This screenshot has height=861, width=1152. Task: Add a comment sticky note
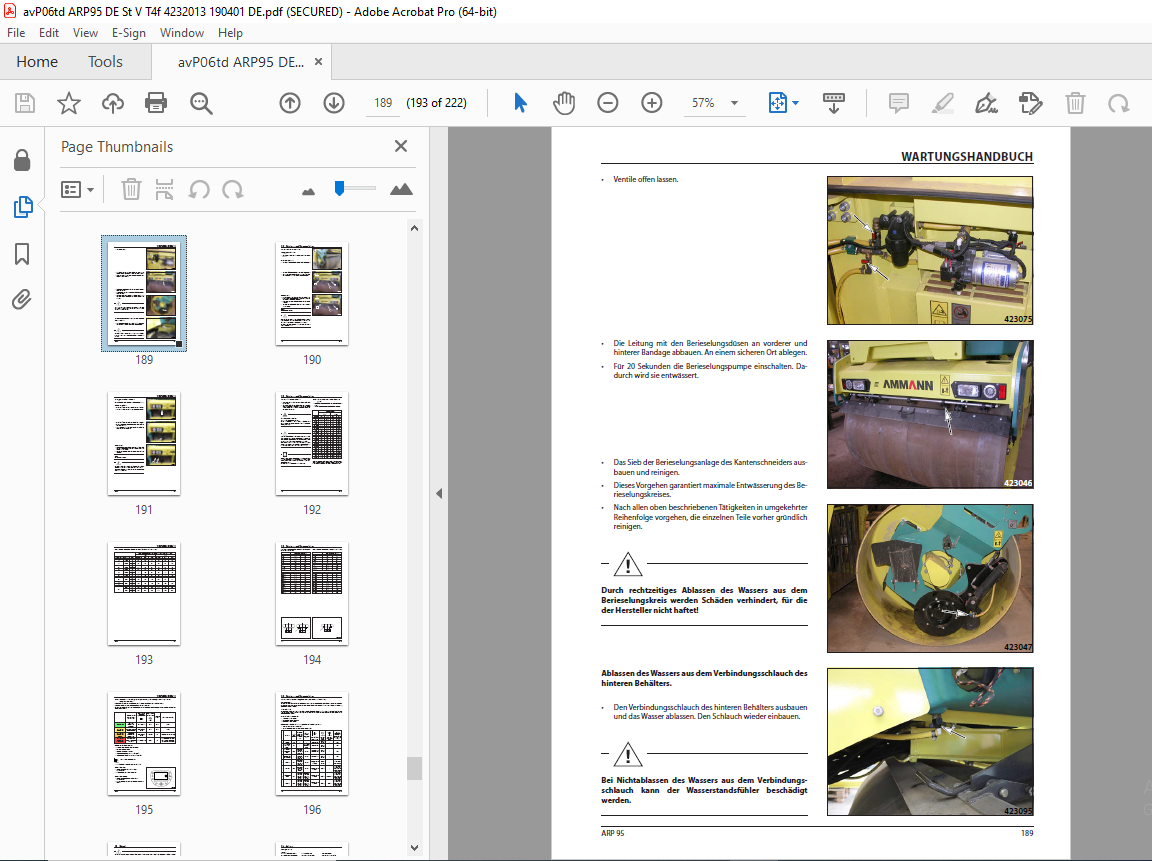click(x=899, y=103)
